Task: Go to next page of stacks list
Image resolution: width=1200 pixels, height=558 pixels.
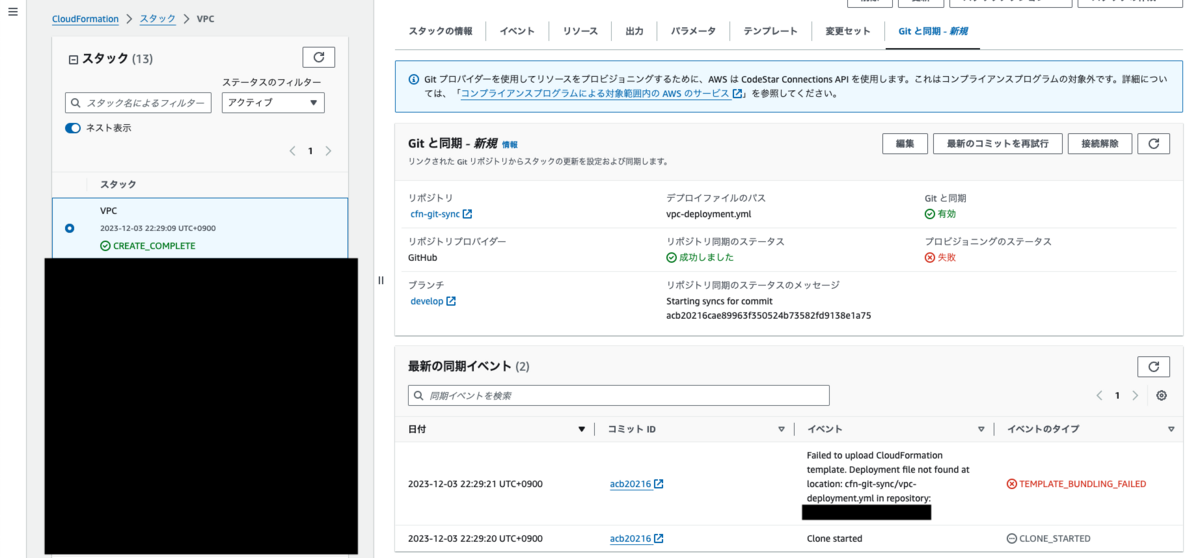Action: coord(328,151)
